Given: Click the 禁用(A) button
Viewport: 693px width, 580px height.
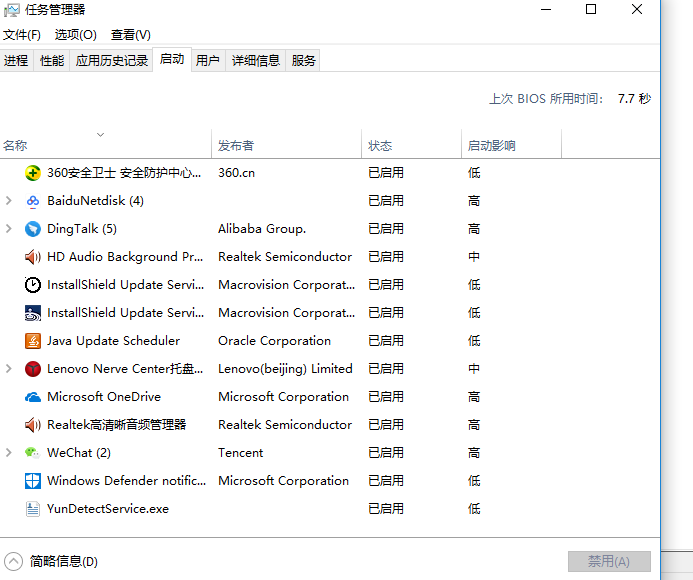Looking at the screenshot, I should 609,561.
